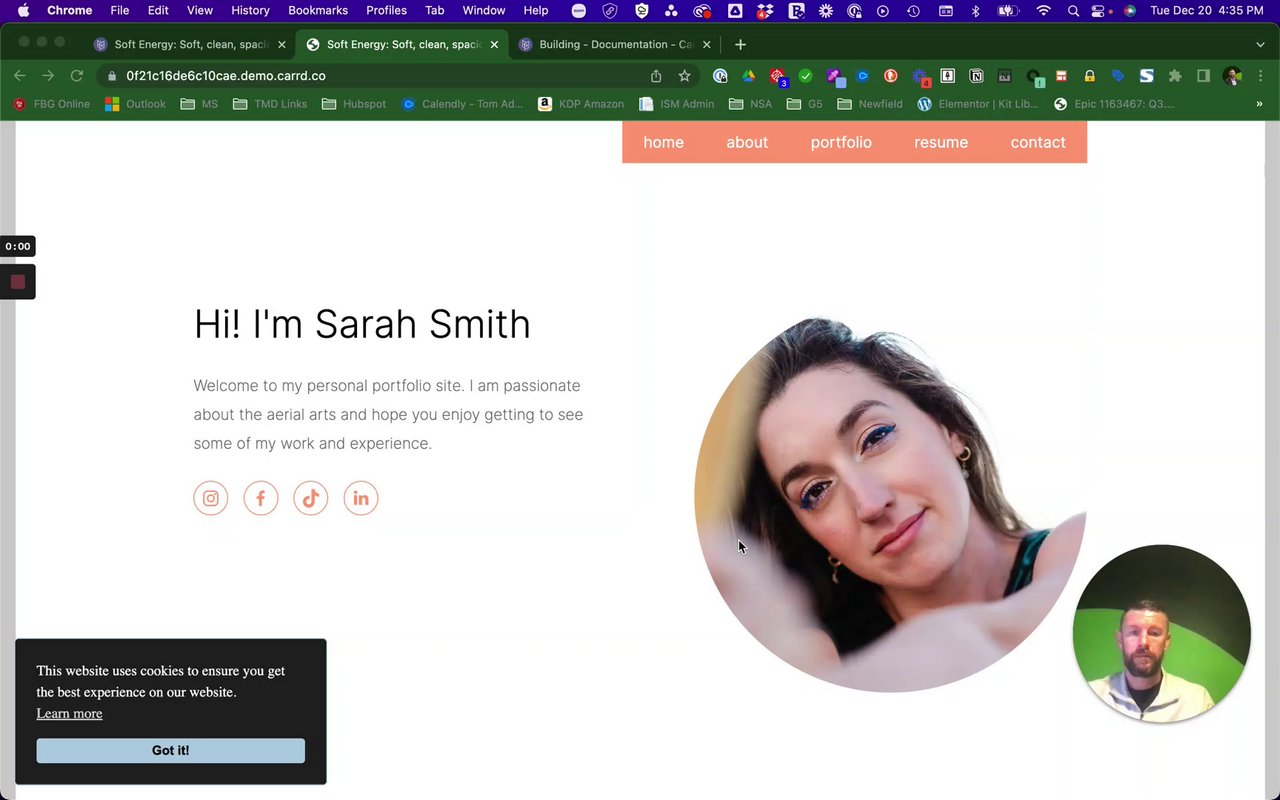
Task: Click the presenter webcam bubble
Action: coord(1162,633)
